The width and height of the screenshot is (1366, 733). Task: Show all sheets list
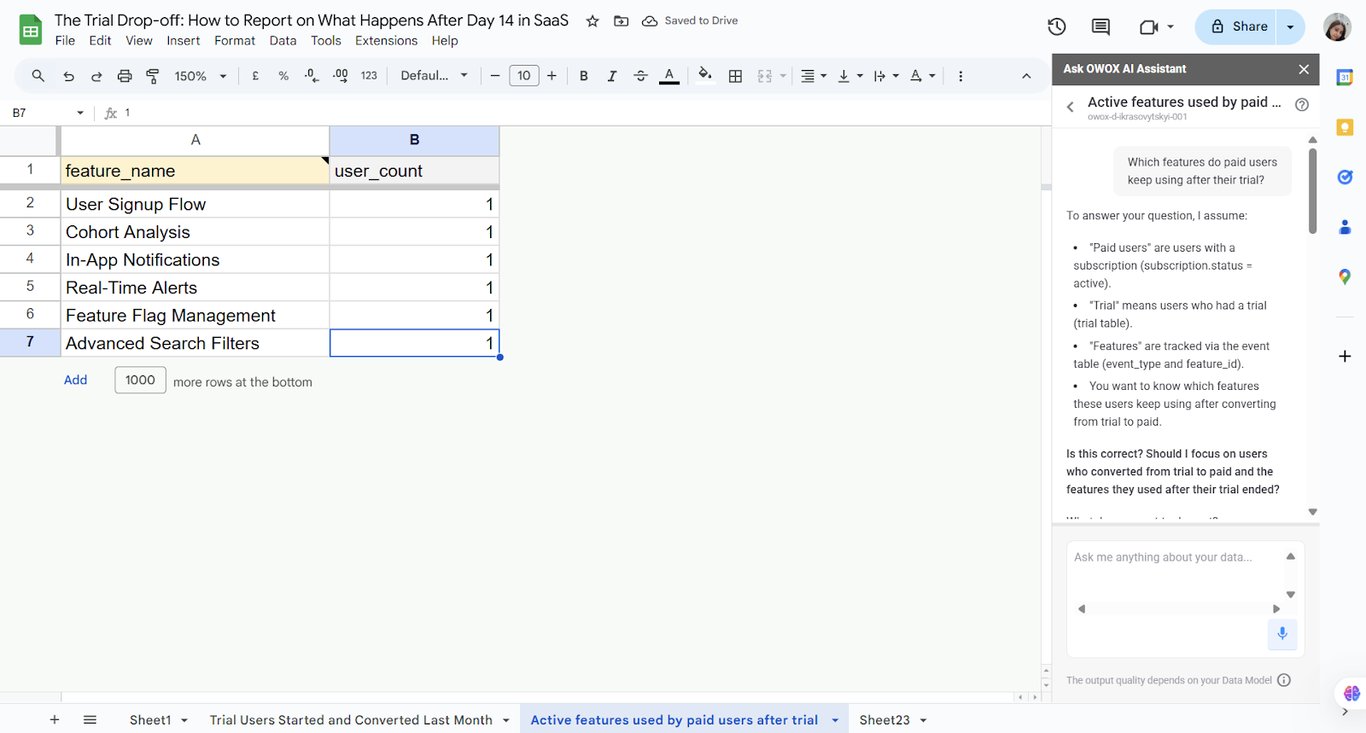pos(90,720)
